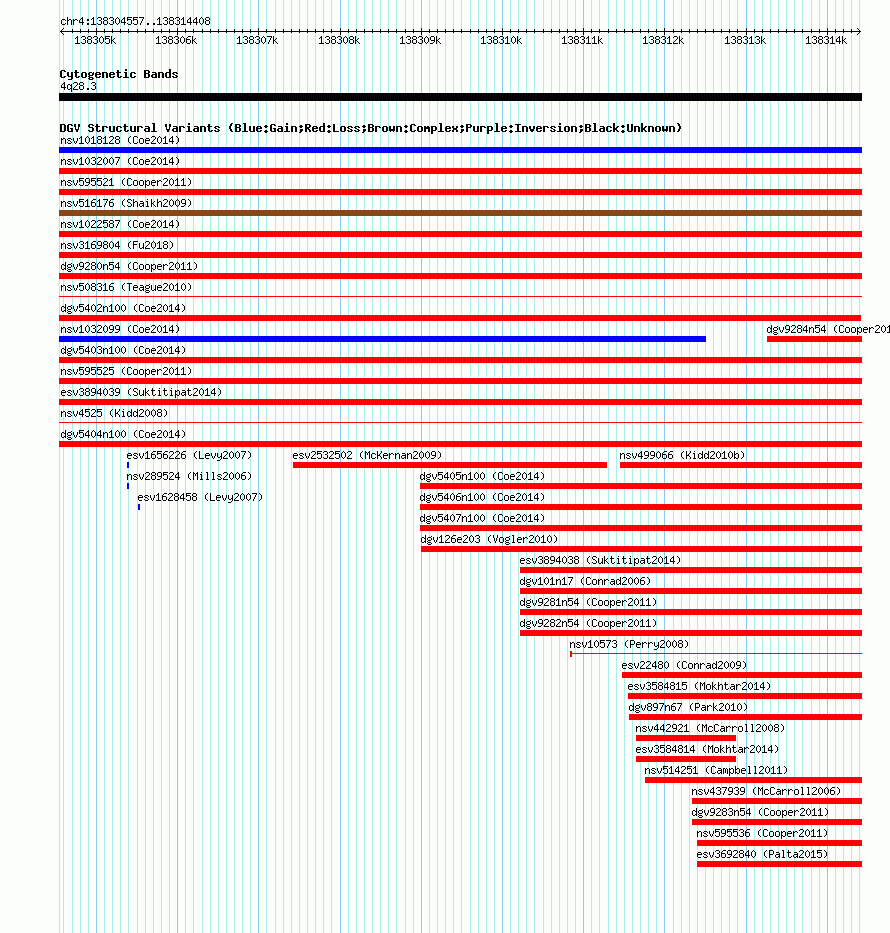Open dgv5403n100 (Coe2014) variant

click(123, 350)
